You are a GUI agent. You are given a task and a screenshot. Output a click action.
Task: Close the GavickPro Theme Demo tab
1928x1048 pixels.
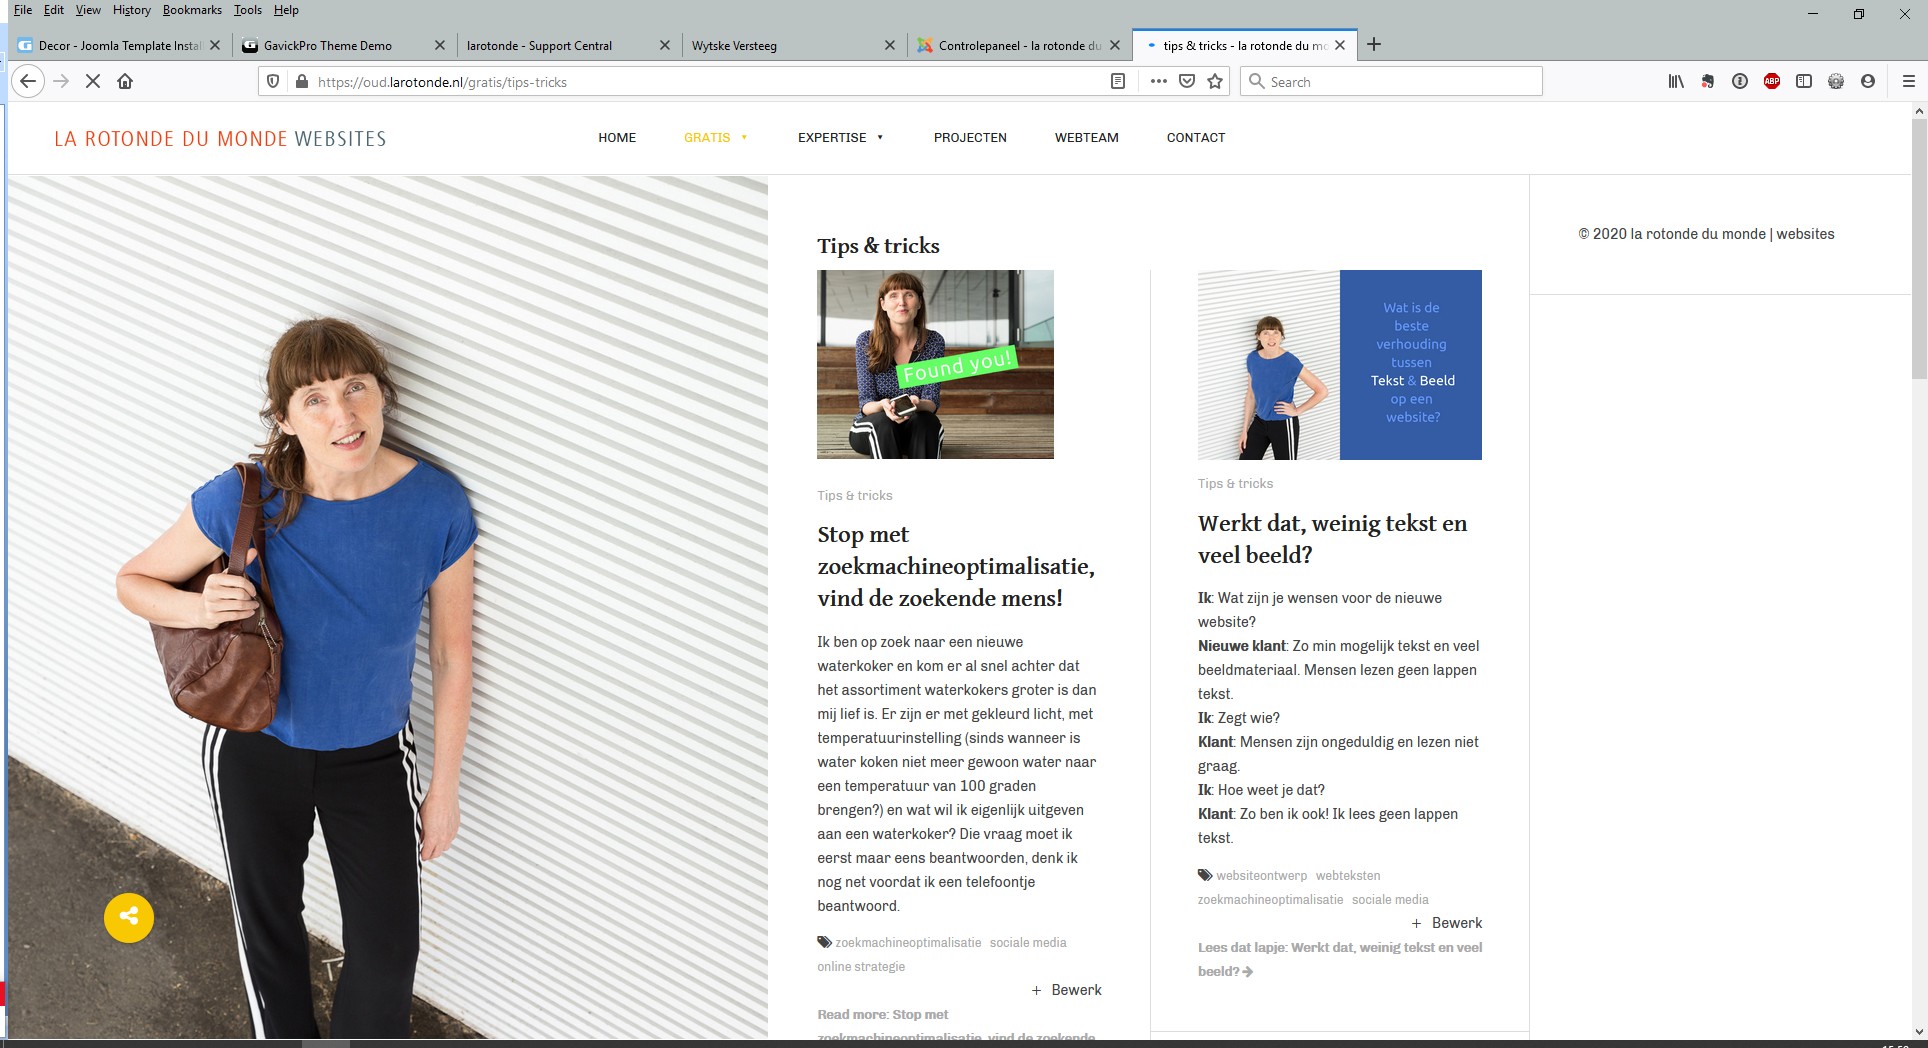[x=440, y=45]
